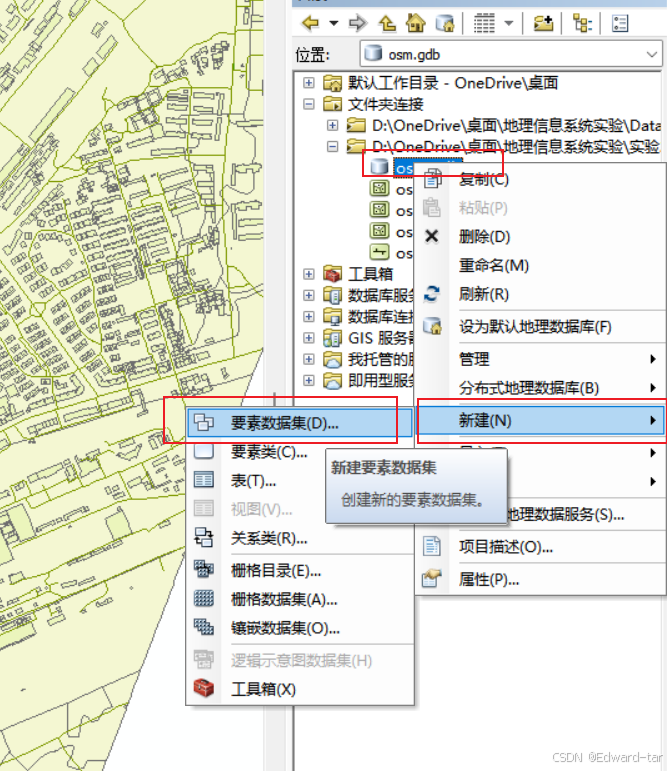Screen dimensions: 667x771
Task: Go to default geodatabase toolbar icon
Action: pos(445,23)
